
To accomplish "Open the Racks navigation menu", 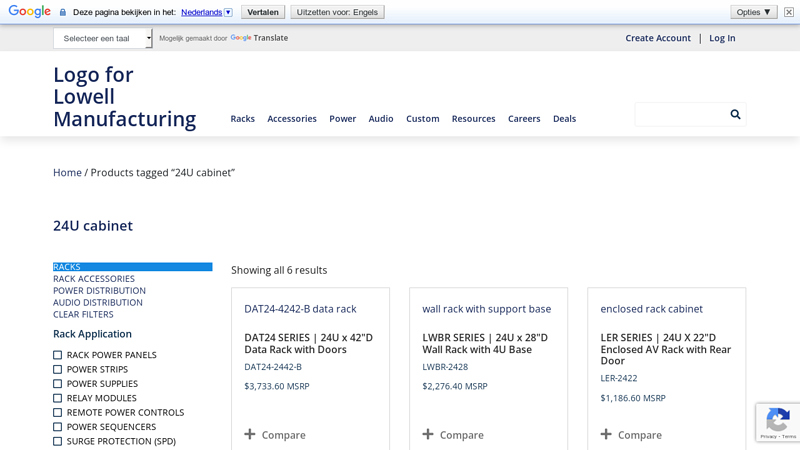I will (x=242, y=119).
